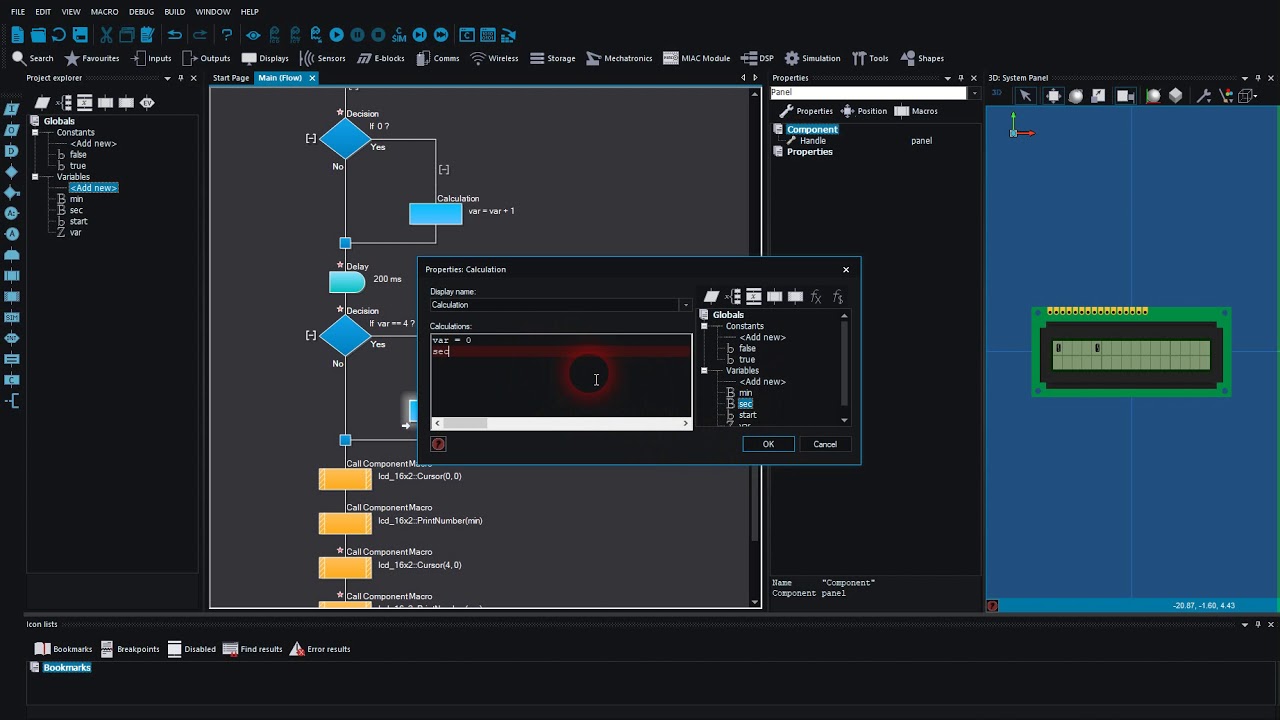This screenshot has height=720, width=1280.
Task: Collapse Constants node in dialog tree
Action: pyautogui.click(x=704, y=326)
